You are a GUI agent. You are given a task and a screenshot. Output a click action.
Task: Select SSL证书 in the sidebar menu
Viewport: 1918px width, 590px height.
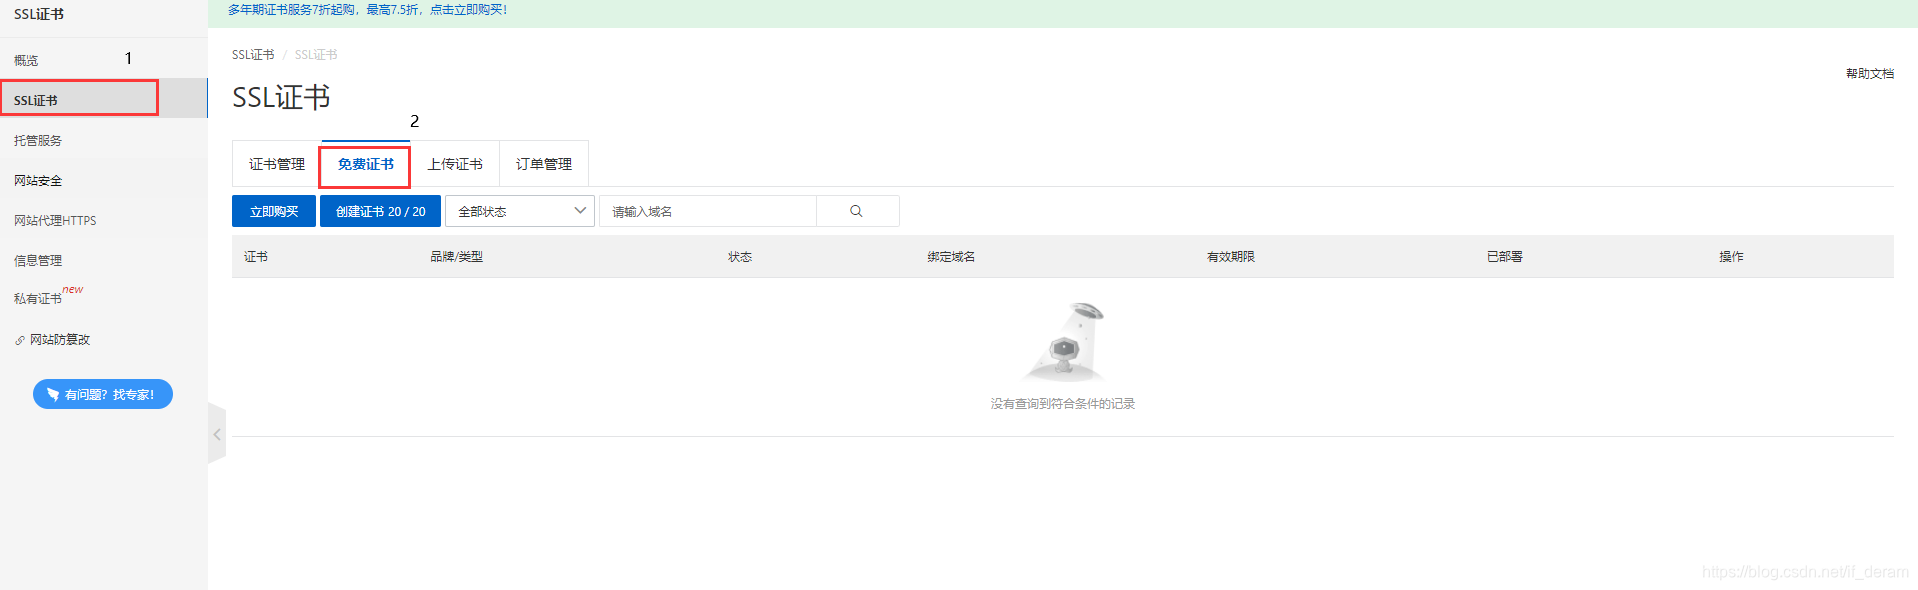(104, 99)
